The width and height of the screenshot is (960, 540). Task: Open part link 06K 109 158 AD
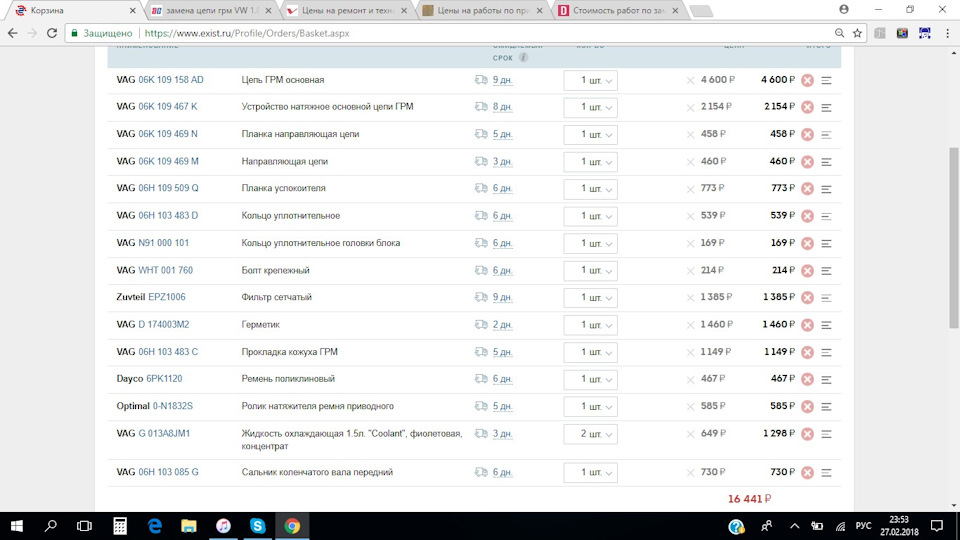click(171, 80)
